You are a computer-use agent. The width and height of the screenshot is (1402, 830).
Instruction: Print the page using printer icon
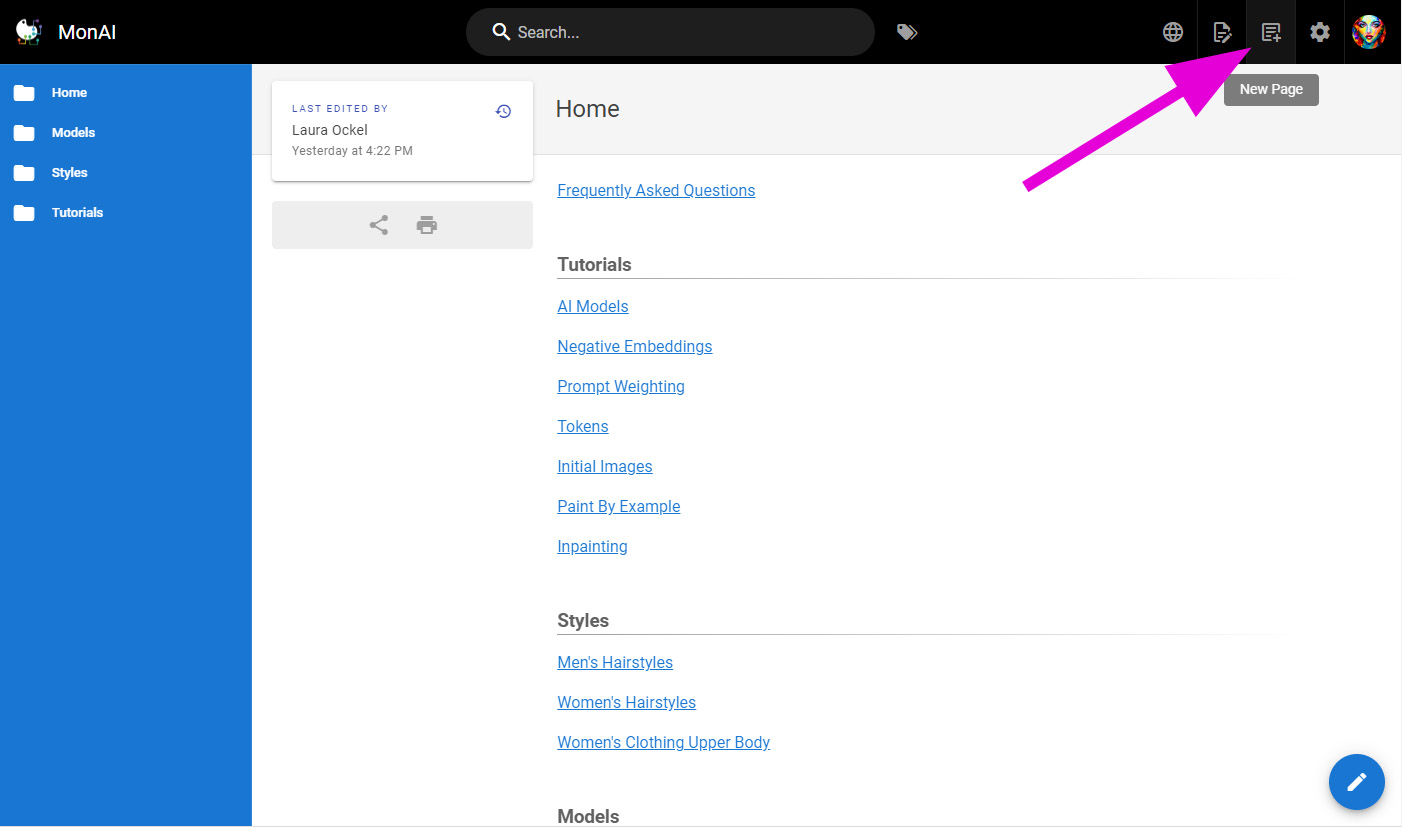pyautogui.click(x=427, y=225)
